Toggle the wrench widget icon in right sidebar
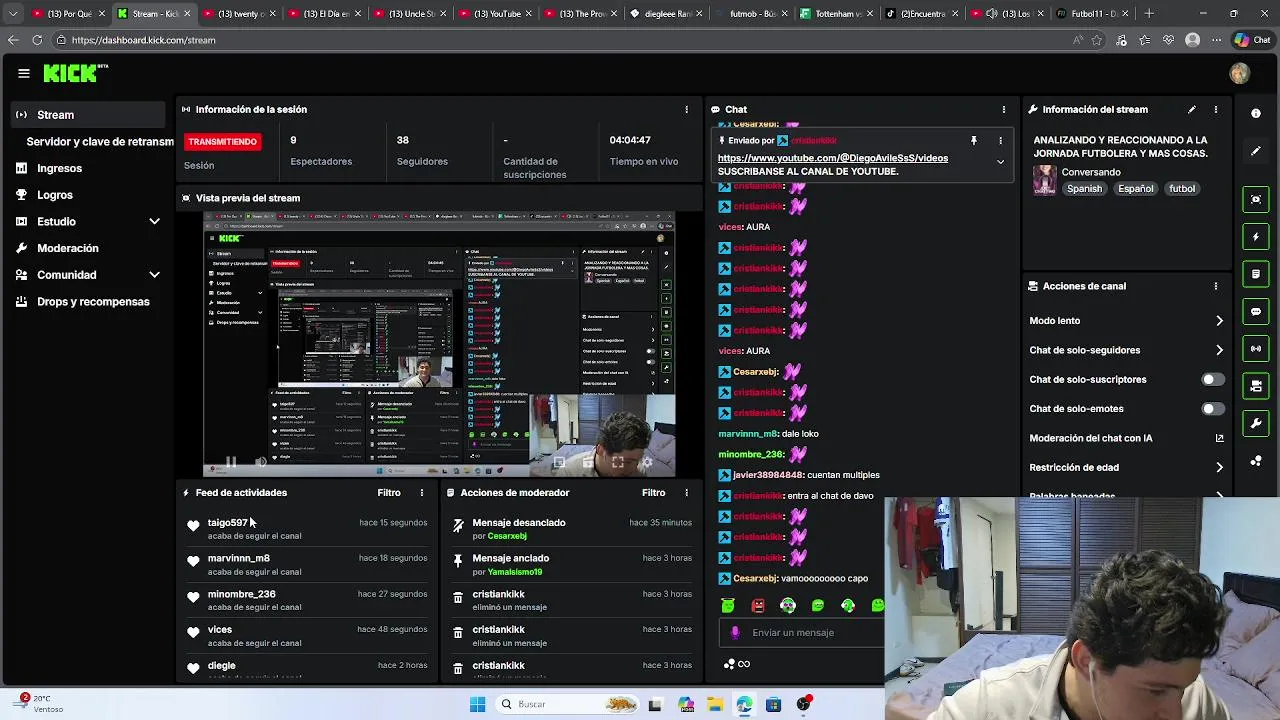The width and height of the screenshot is (1280, 720). (1256, 423)
